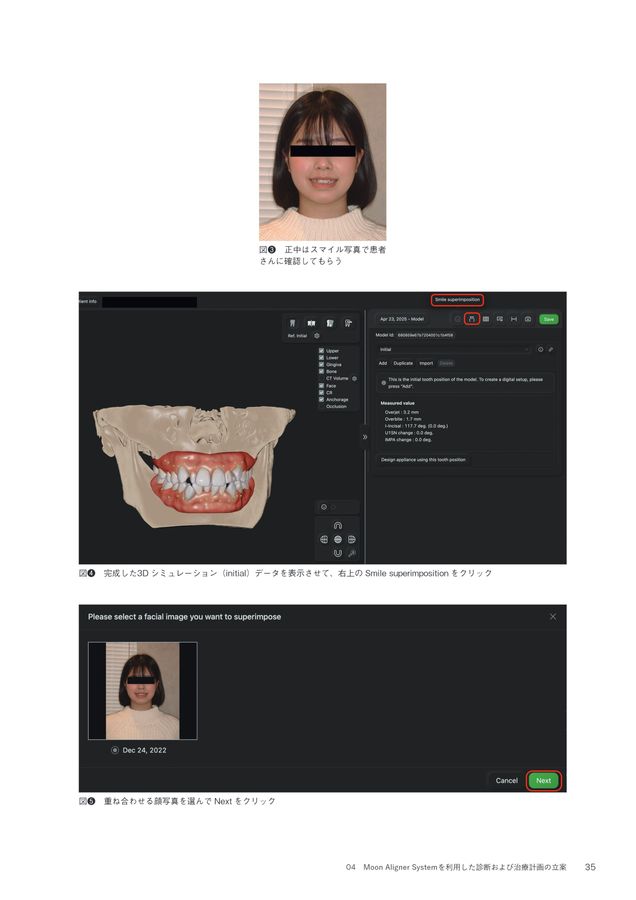Collapse side panel with the double chevron
This screenshot has width=636, height=900.
pos(365,437)
